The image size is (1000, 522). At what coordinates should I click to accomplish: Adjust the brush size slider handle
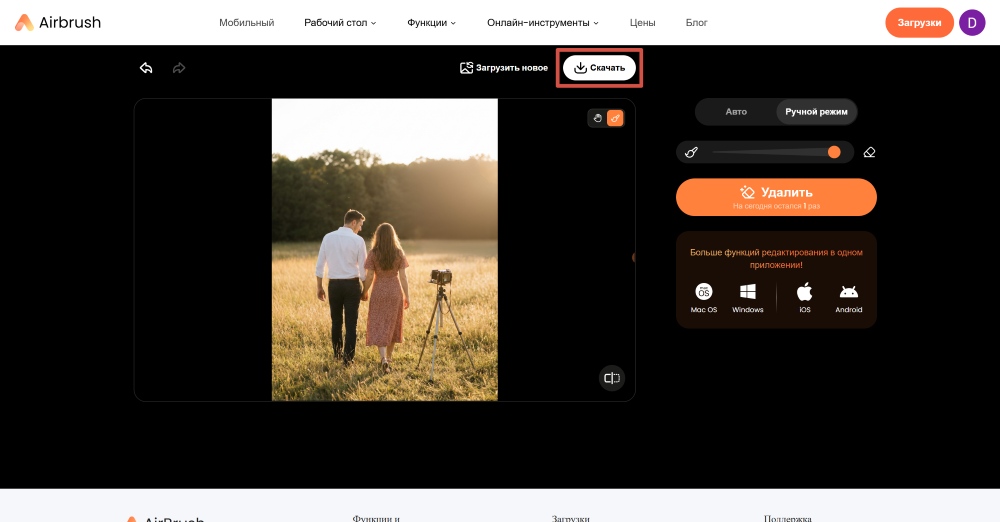[834, 152]
